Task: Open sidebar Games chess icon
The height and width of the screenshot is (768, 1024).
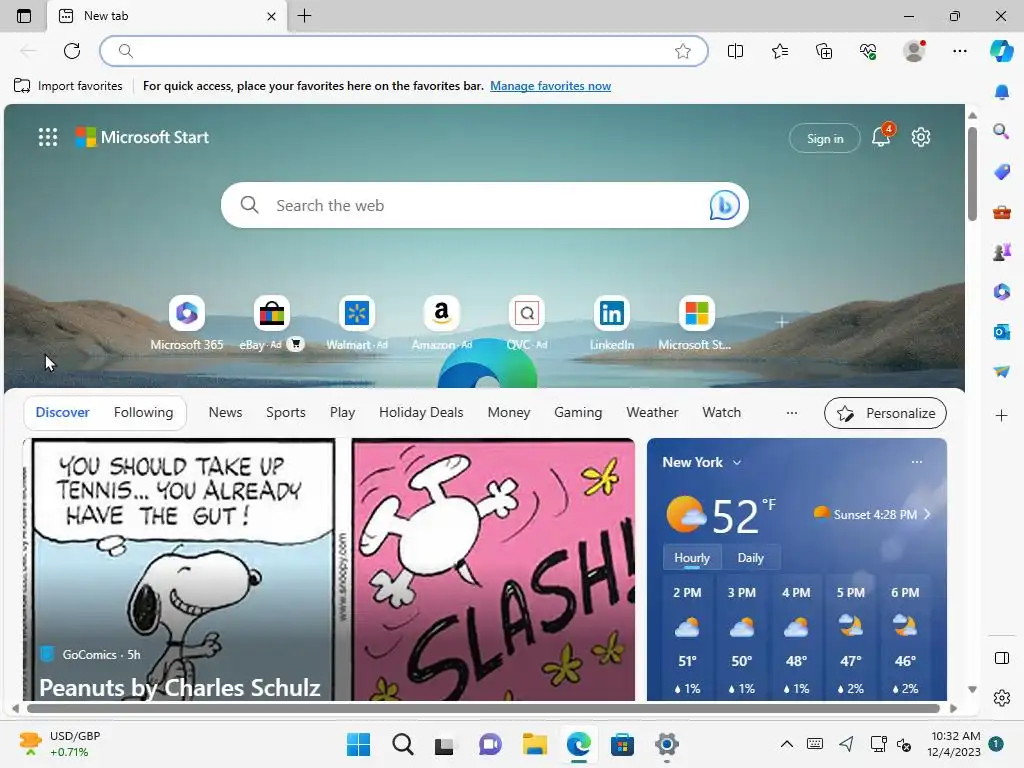Action: click(x=1002, y=251)
